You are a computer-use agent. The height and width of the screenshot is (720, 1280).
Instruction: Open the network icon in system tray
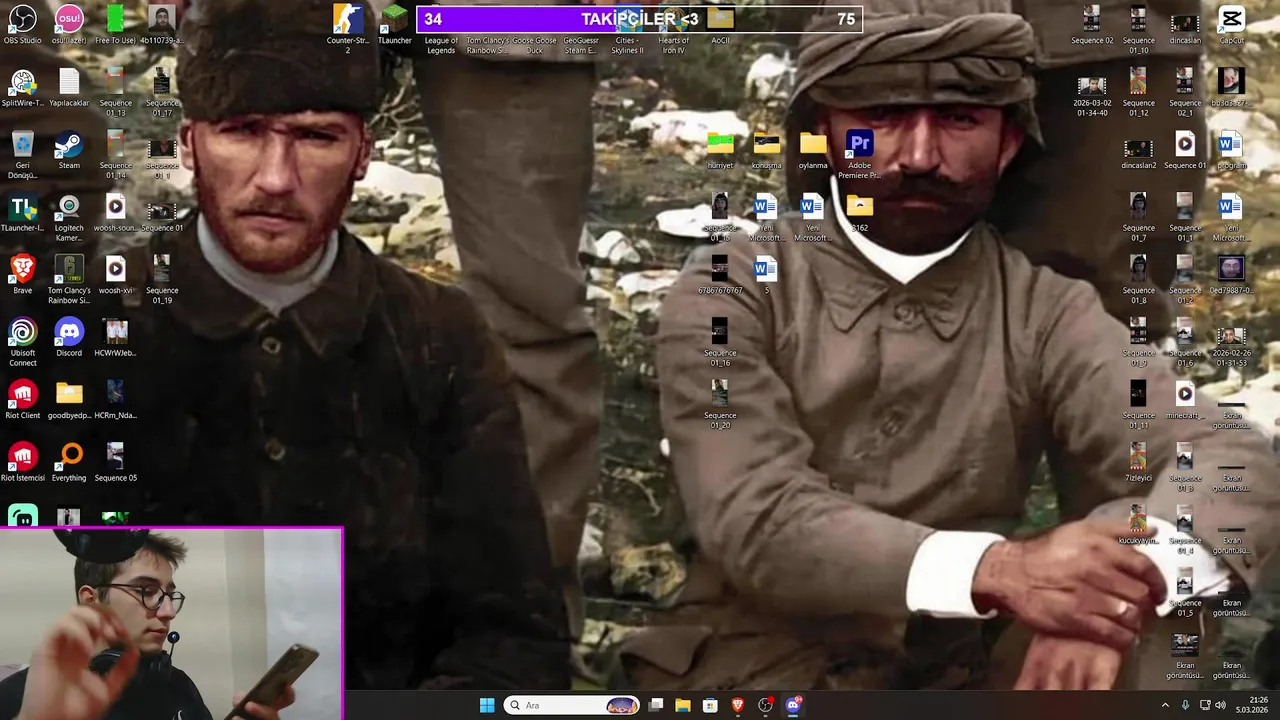click(1204, 705)
